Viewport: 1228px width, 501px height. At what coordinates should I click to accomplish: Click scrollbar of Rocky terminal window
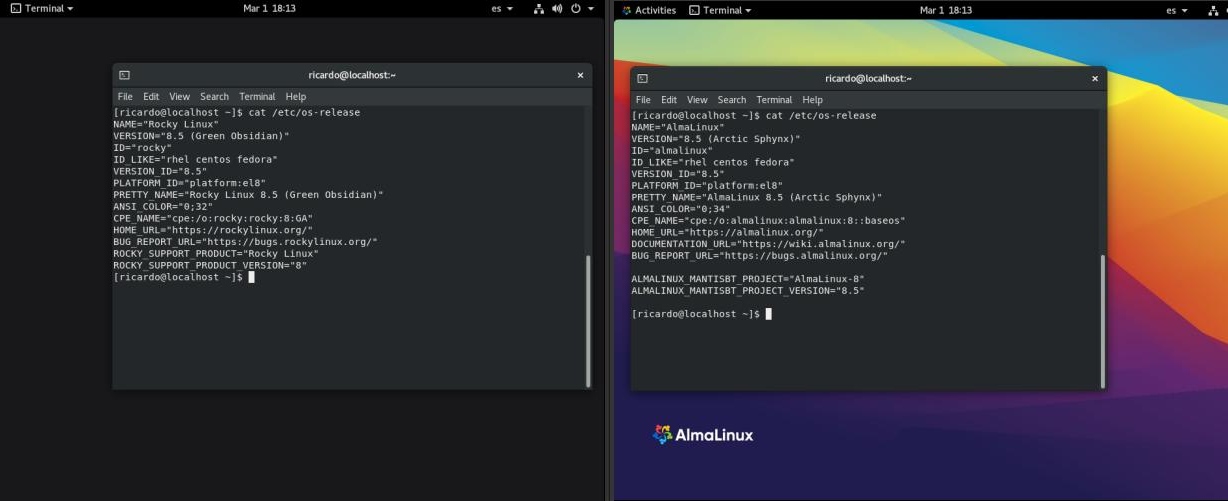pos(588,320)
